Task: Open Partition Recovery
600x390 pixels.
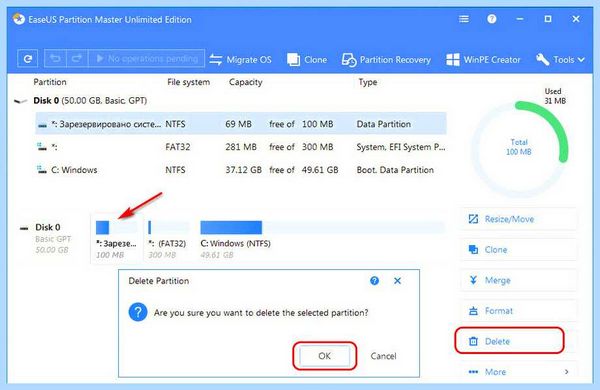Action: (x=386, y=60)
